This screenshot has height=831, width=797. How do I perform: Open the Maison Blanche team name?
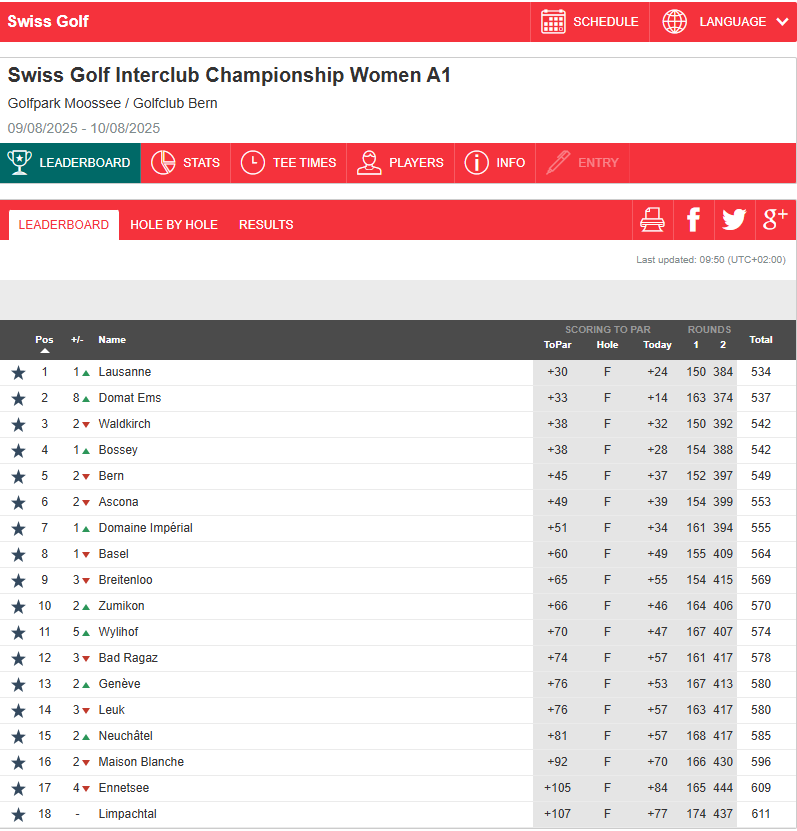[141, 762]
